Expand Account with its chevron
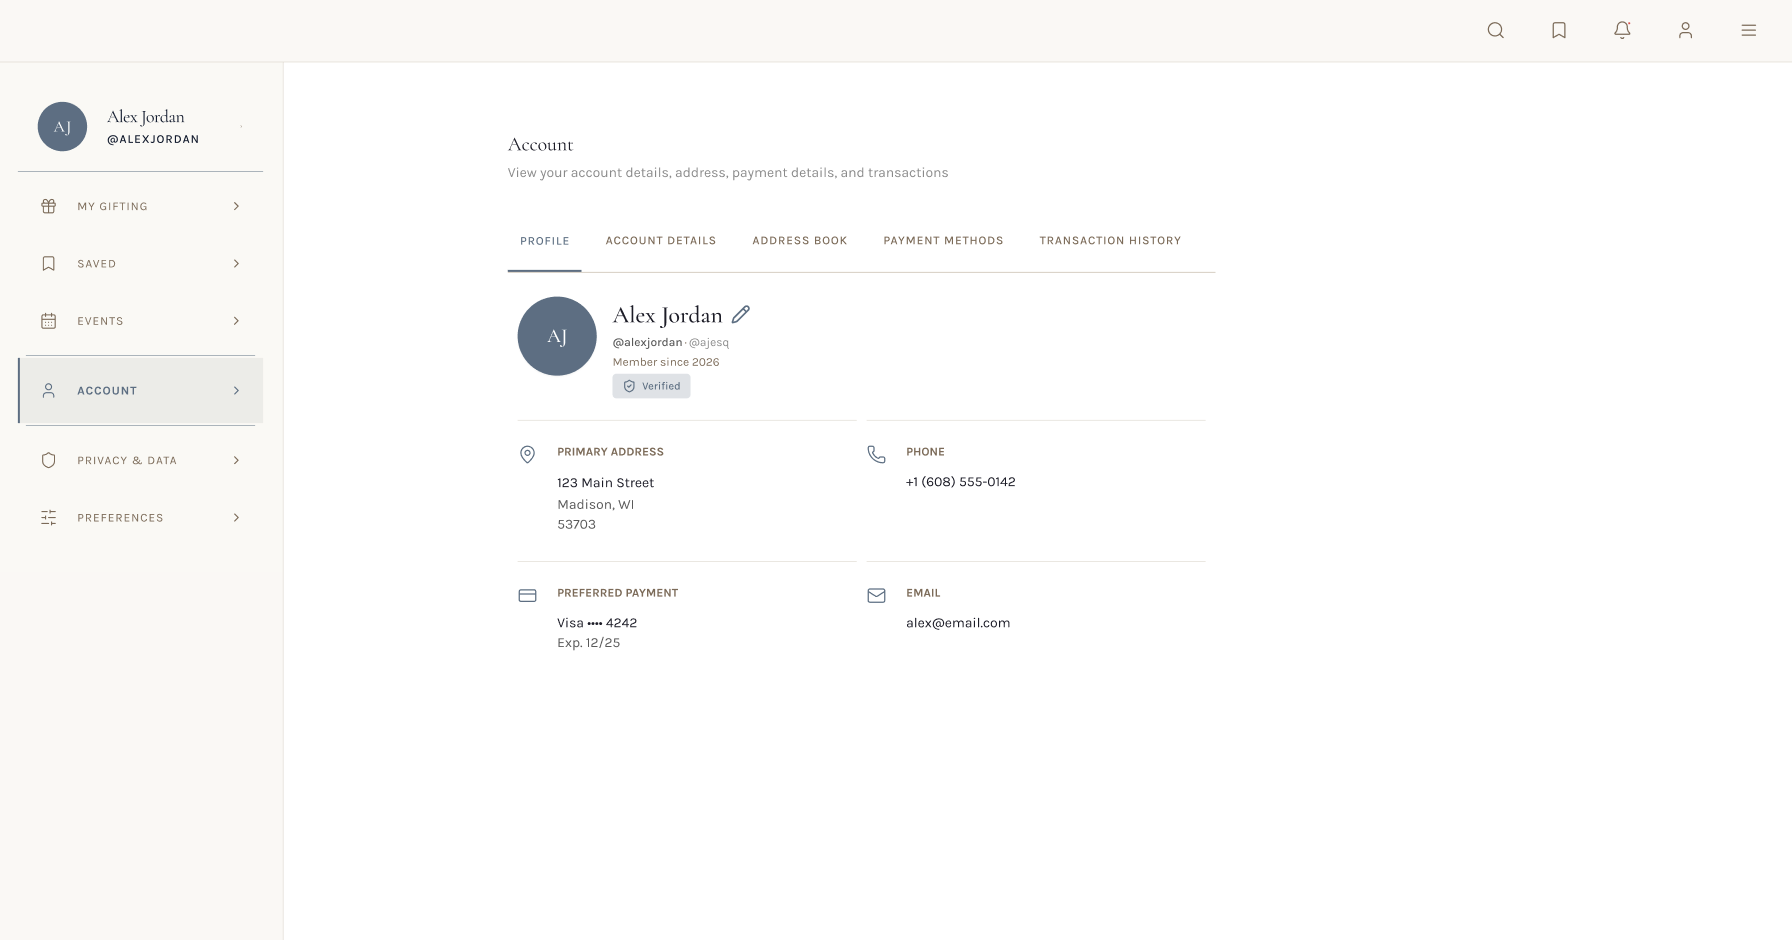Viewport: 1792px width, 940px height. pyautogui.click(x=236, y=390)
